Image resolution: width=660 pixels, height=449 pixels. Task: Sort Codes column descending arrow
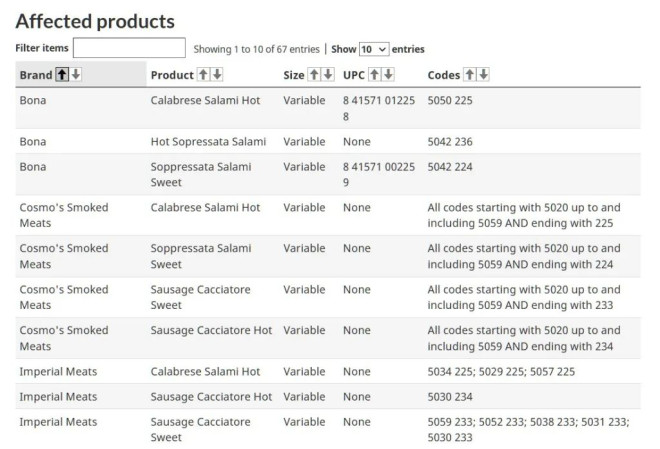pyautogui.click(x=484, y=75)
